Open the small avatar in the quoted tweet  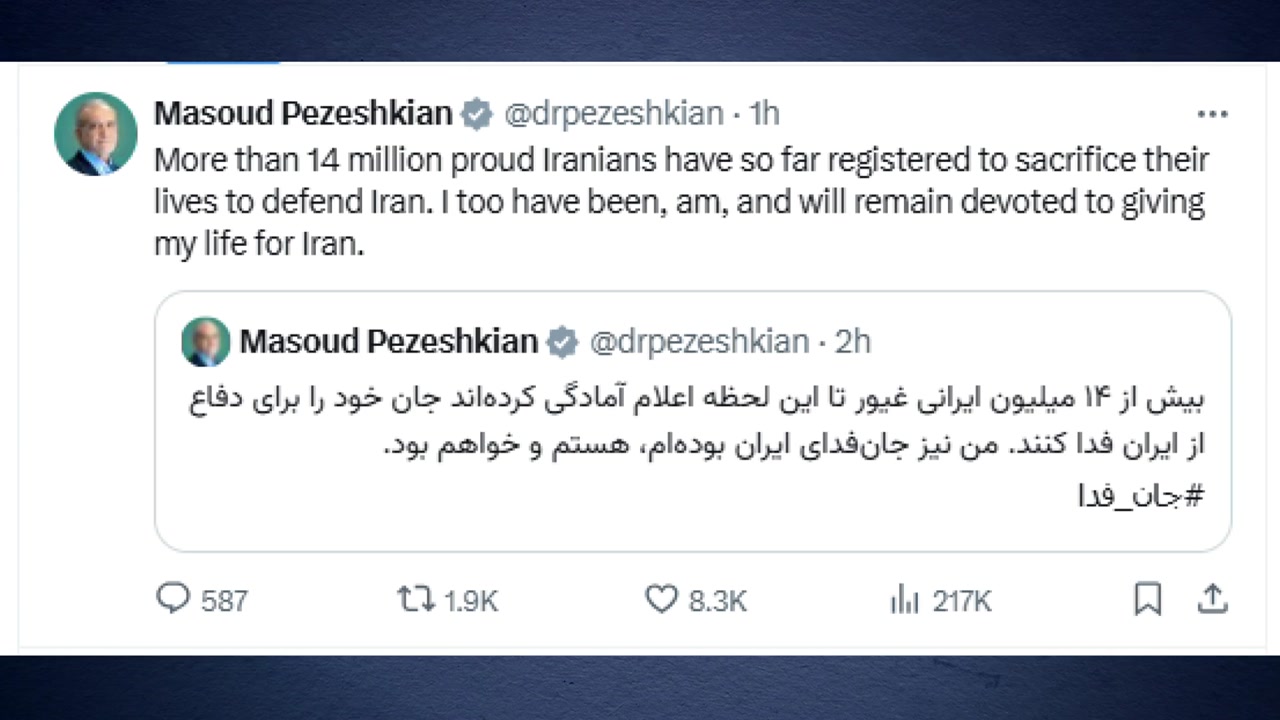click(206, 342)
